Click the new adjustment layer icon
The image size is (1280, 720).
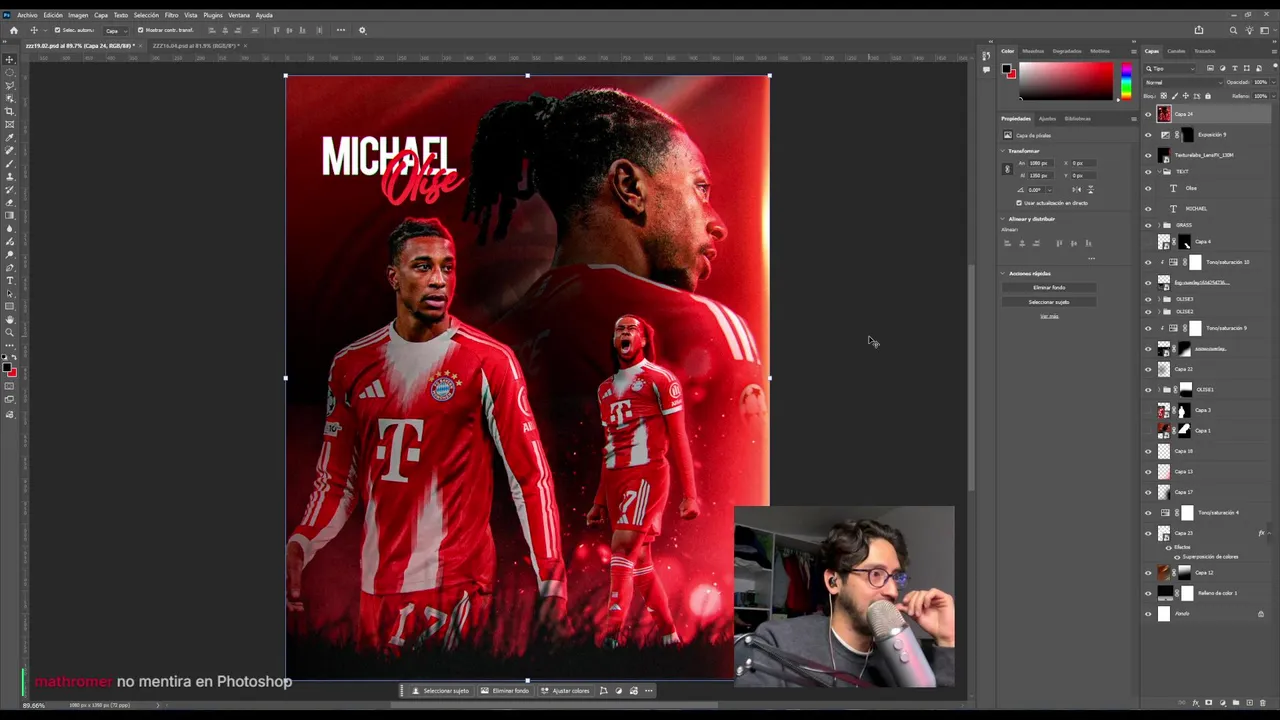point(1222,703)
